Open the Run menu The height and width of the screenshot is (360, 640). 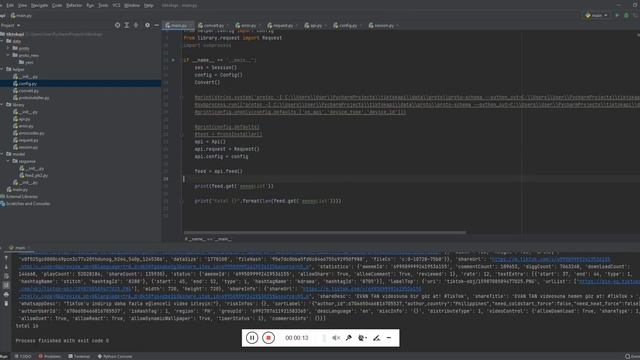pyautogui.click(x=90, y=5)
